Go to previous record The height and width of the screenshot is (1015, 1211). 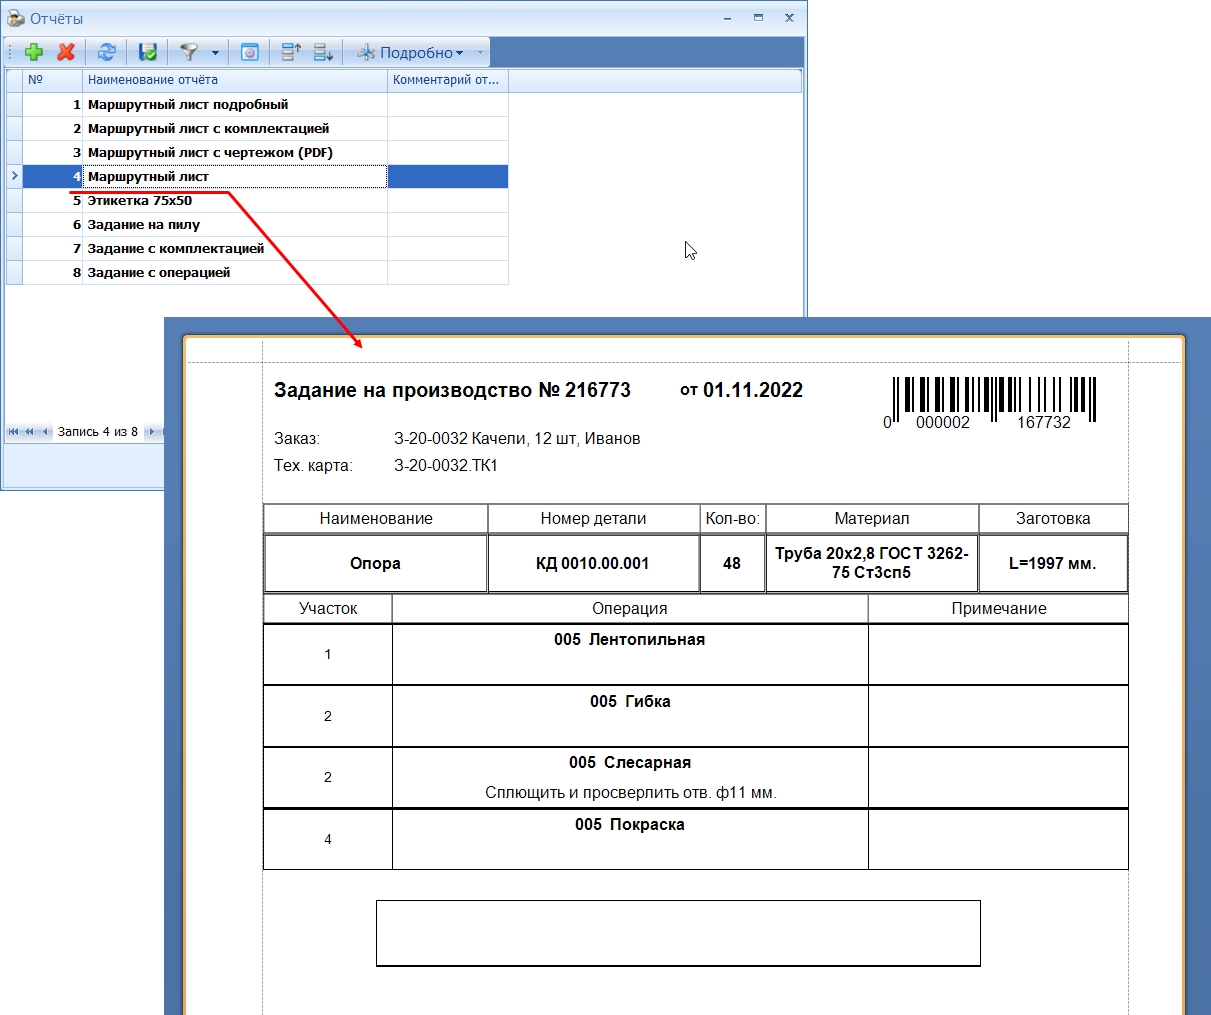click(x=45, y=432)
